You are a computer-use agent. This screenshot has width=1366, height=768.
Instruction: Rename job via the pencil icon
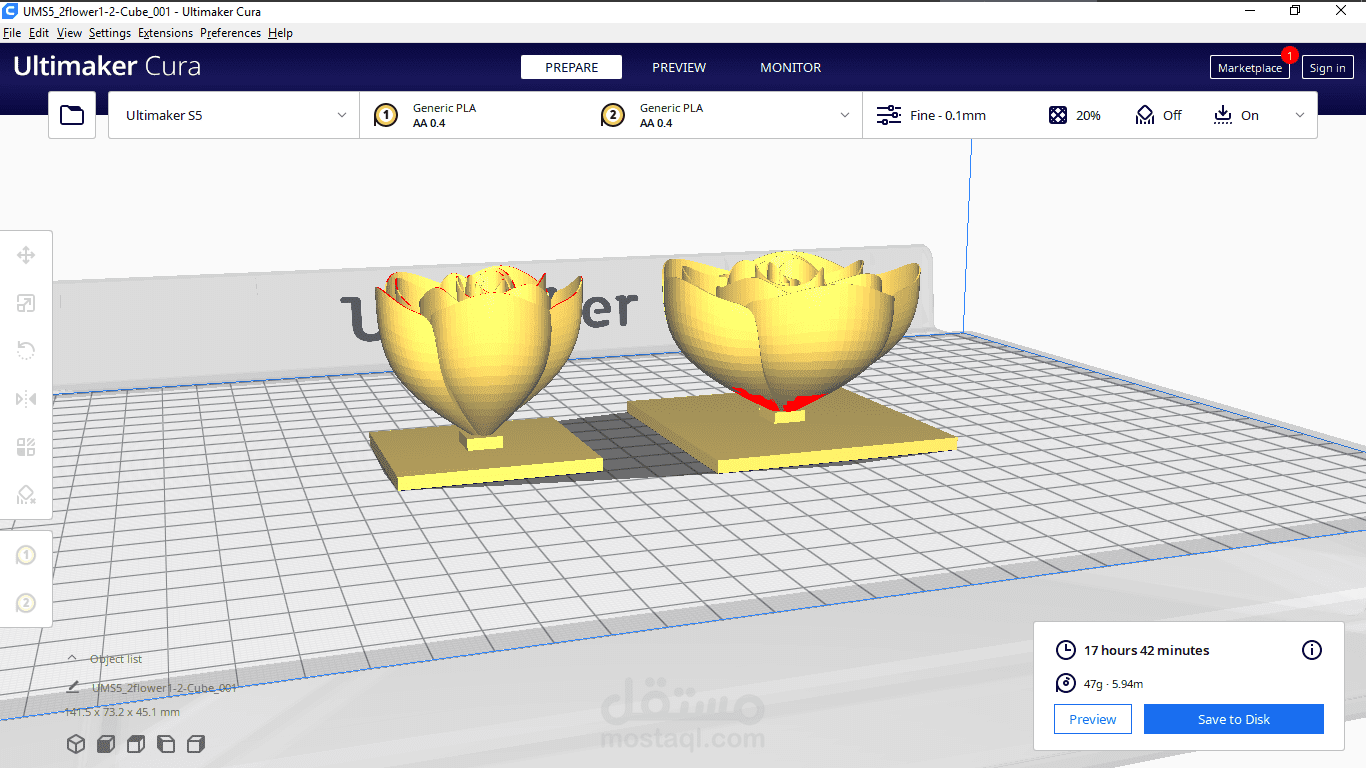coord(73,688)
